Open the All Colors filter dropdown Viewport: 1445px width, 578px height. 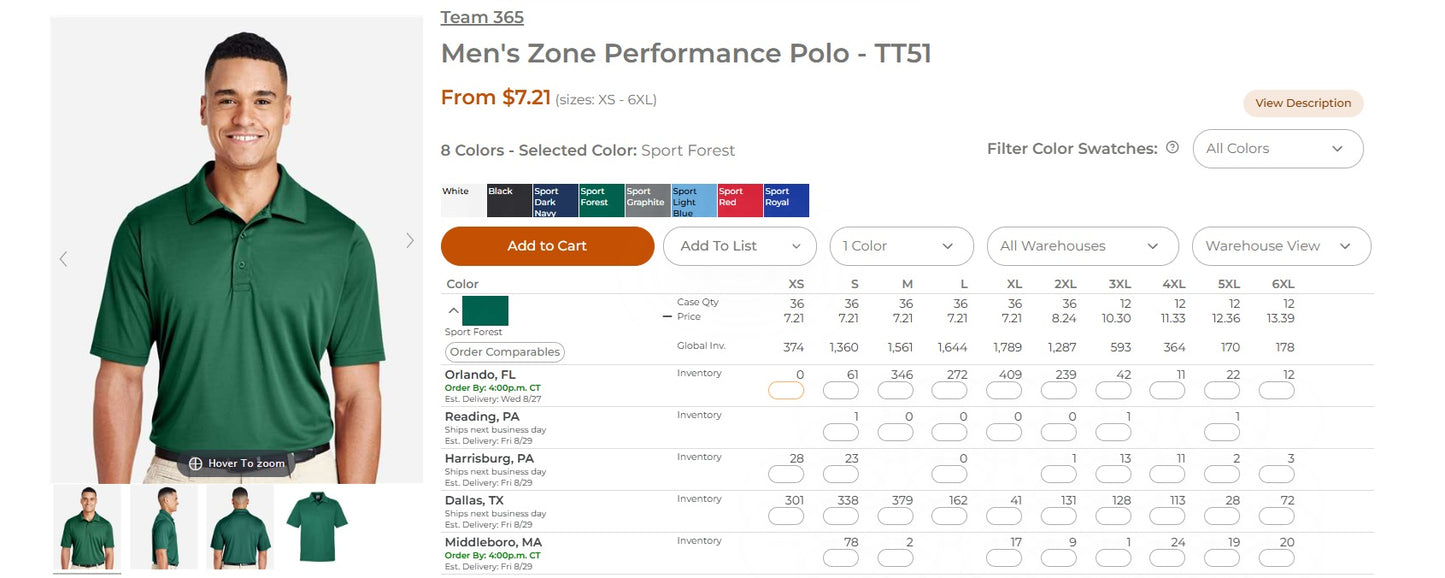1278,148
